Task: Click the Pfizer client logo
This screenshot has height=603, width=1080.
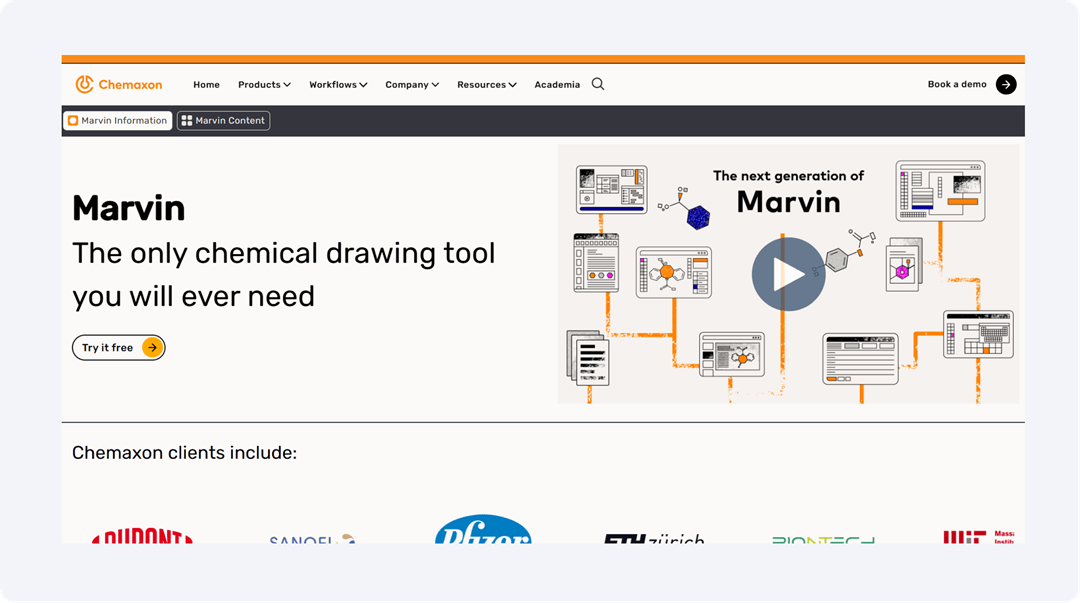Action: [483, 529]
